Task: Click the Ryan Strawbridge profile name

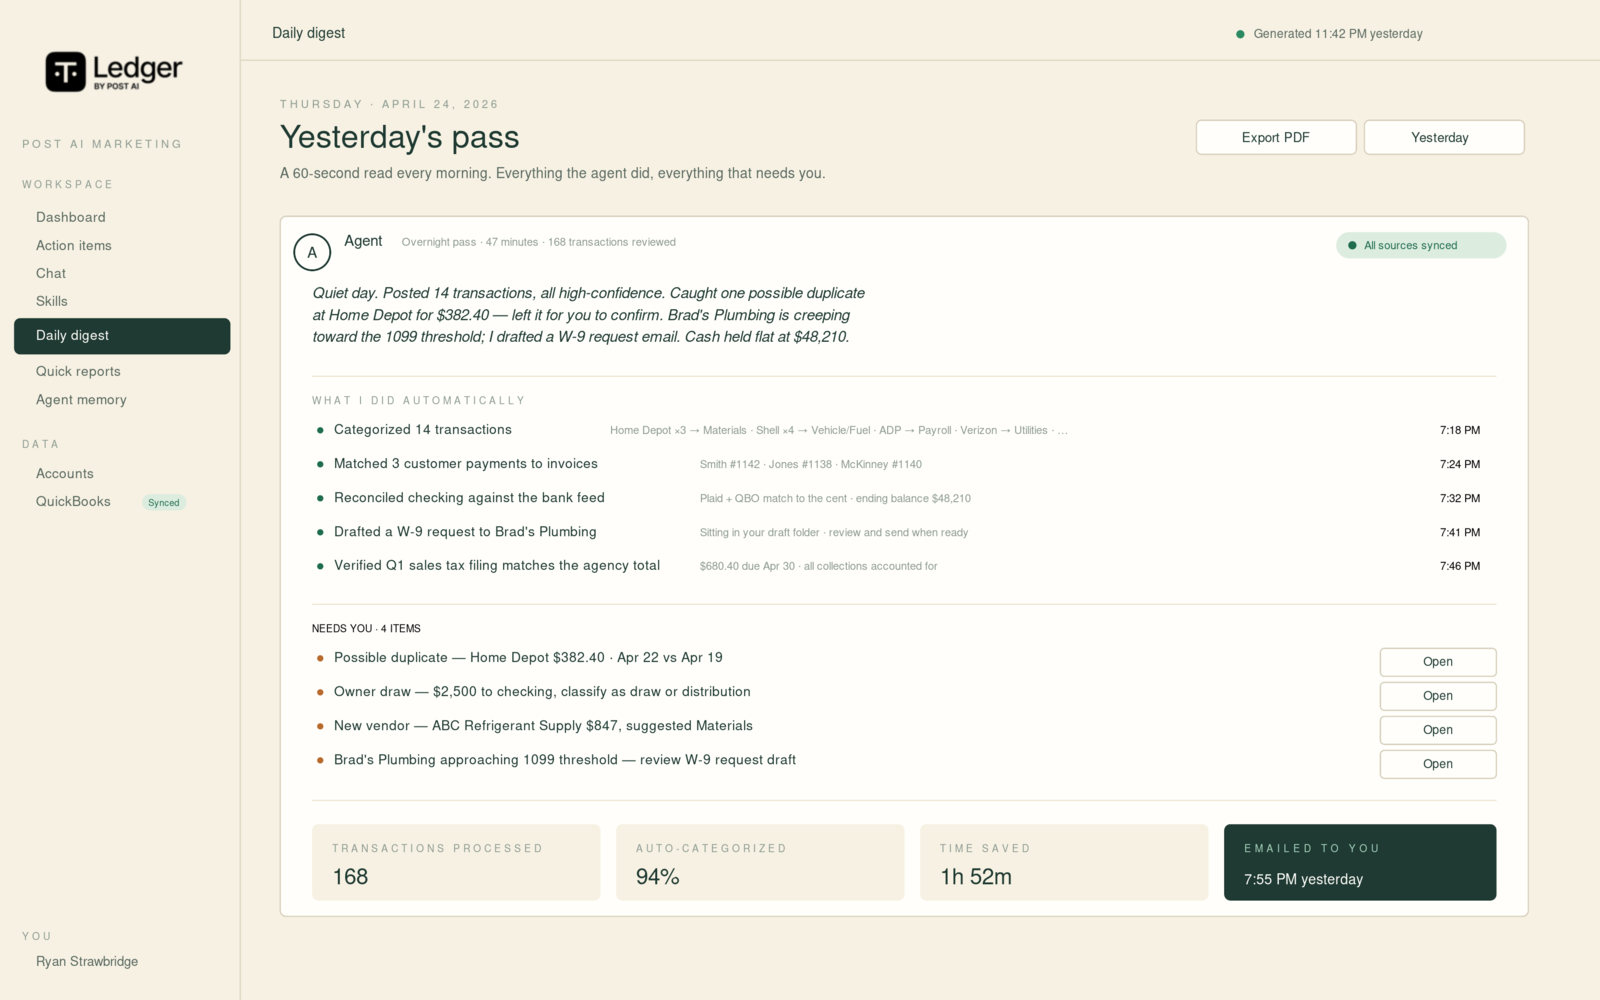Action: (x=87, y=961)
